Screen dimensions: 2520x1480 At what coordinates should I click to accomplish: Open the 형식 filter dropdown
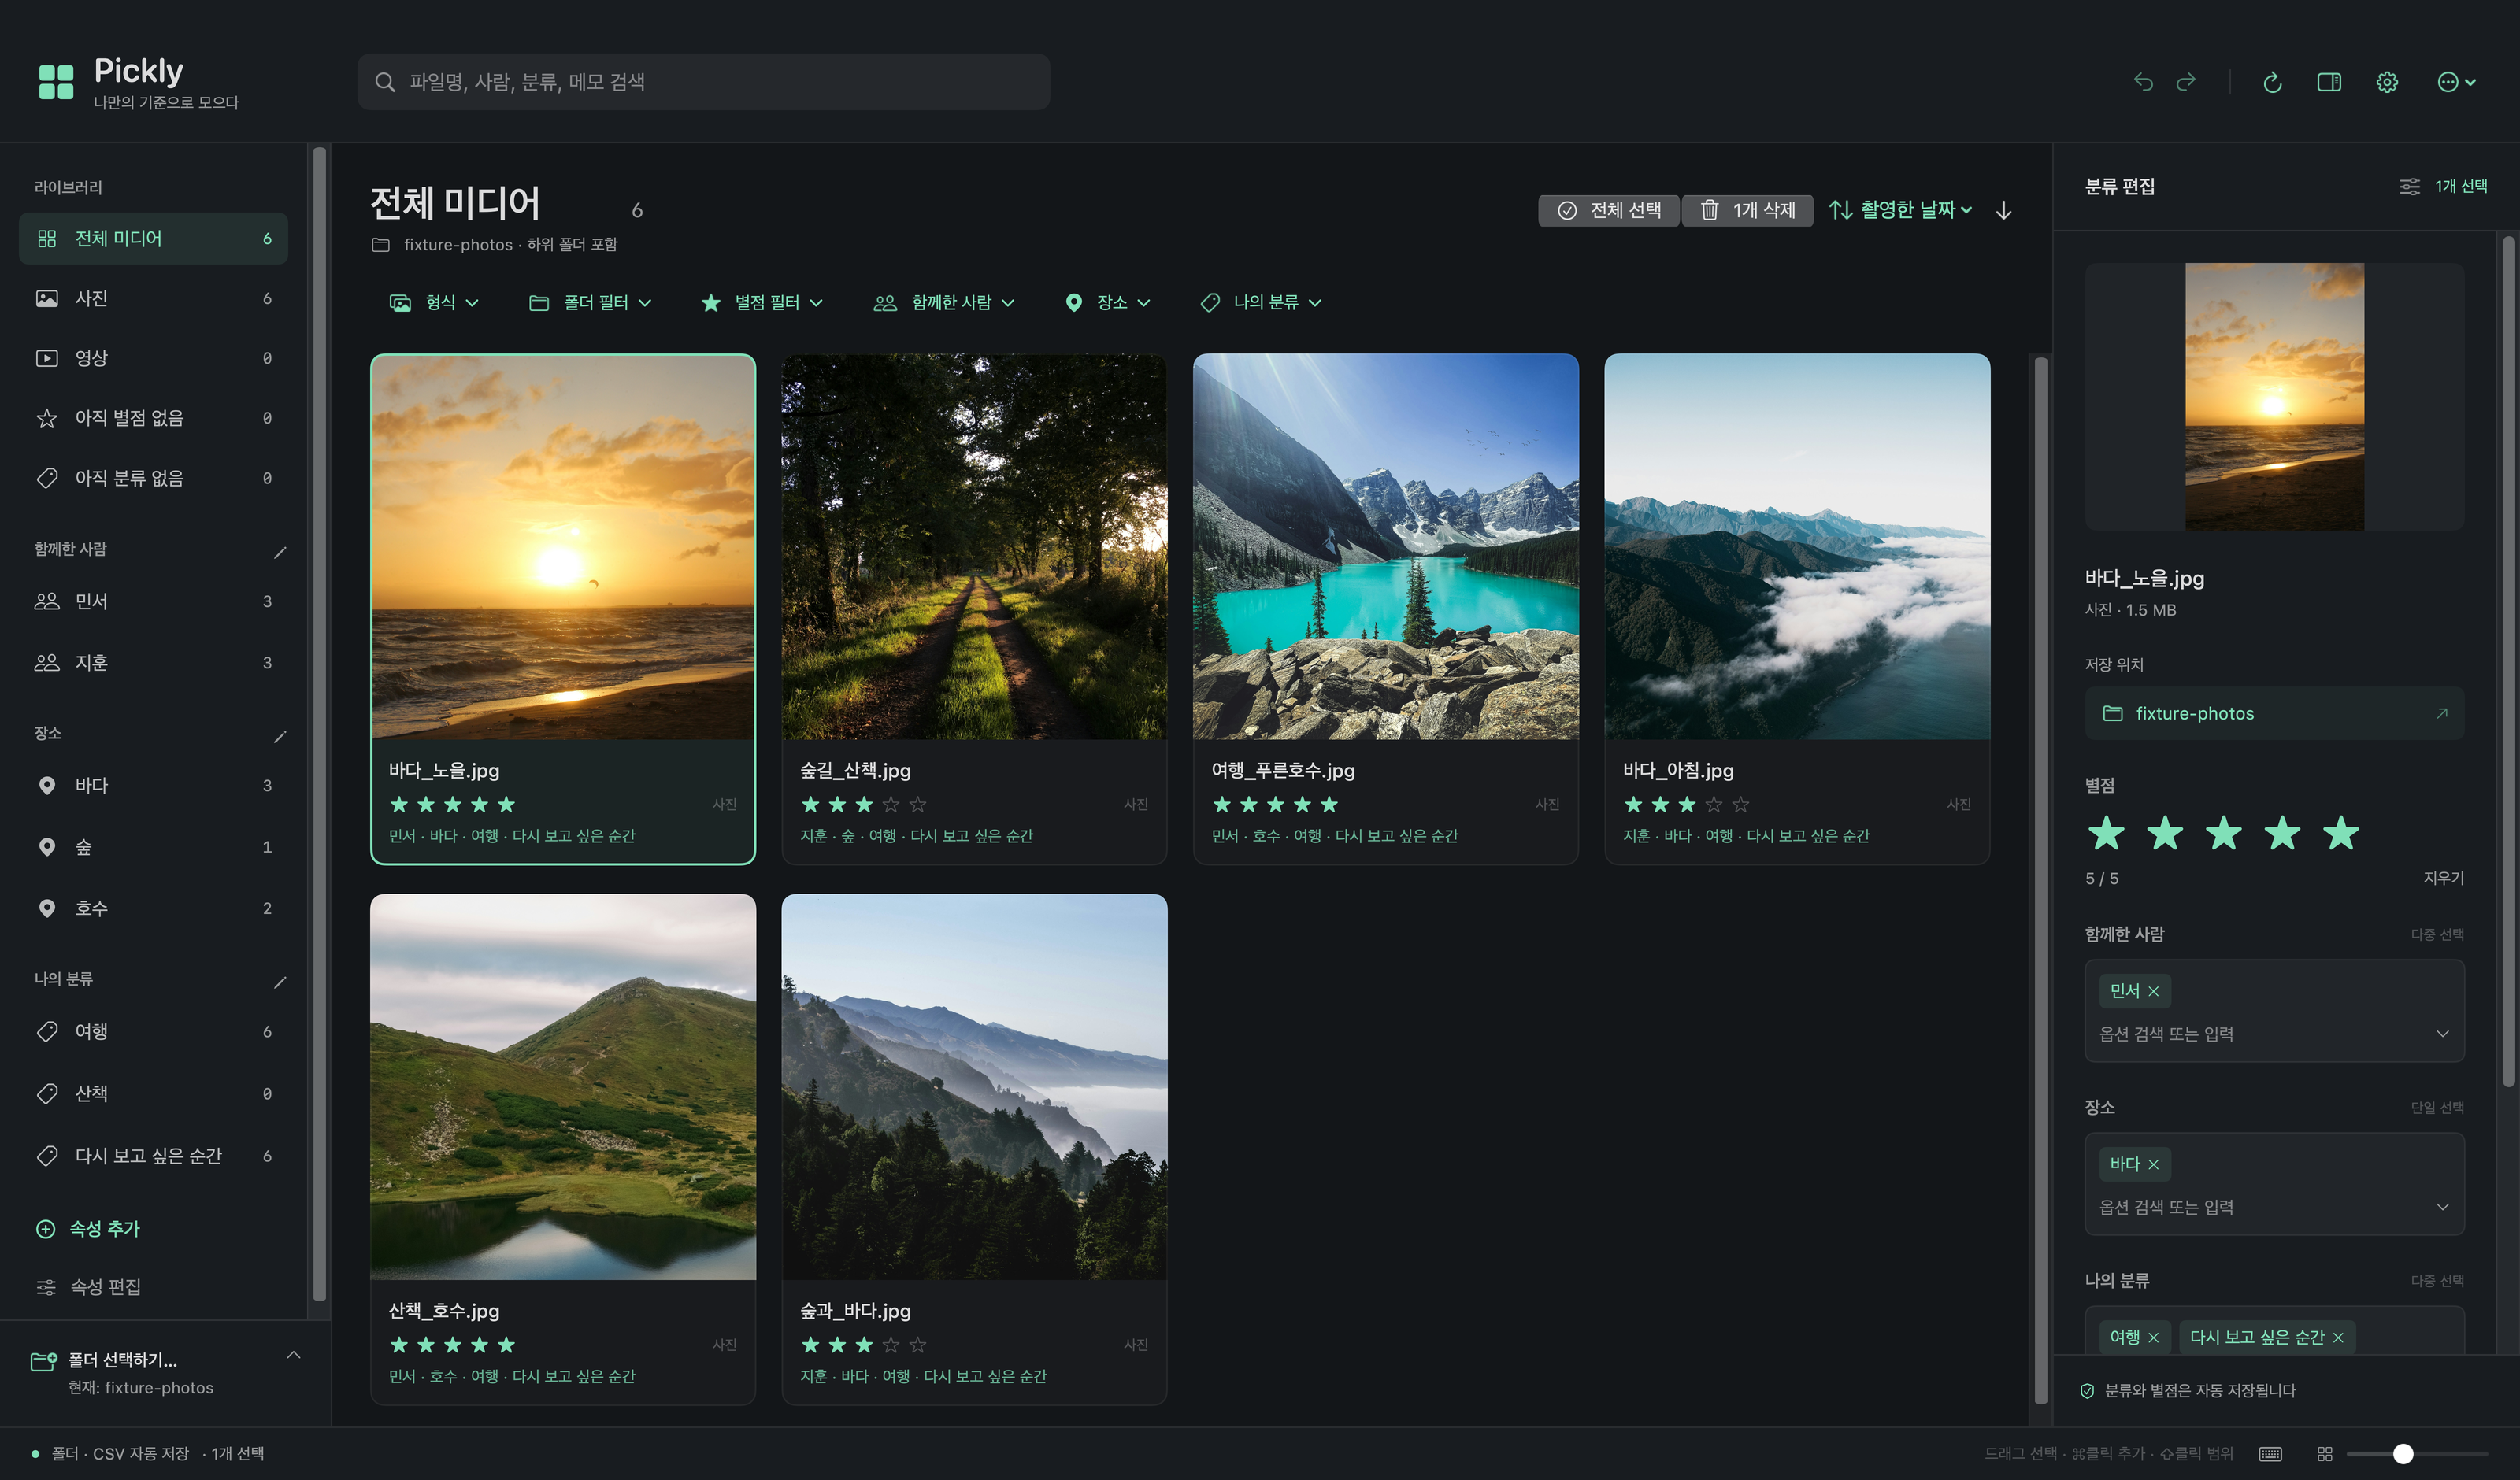(434, 302)
